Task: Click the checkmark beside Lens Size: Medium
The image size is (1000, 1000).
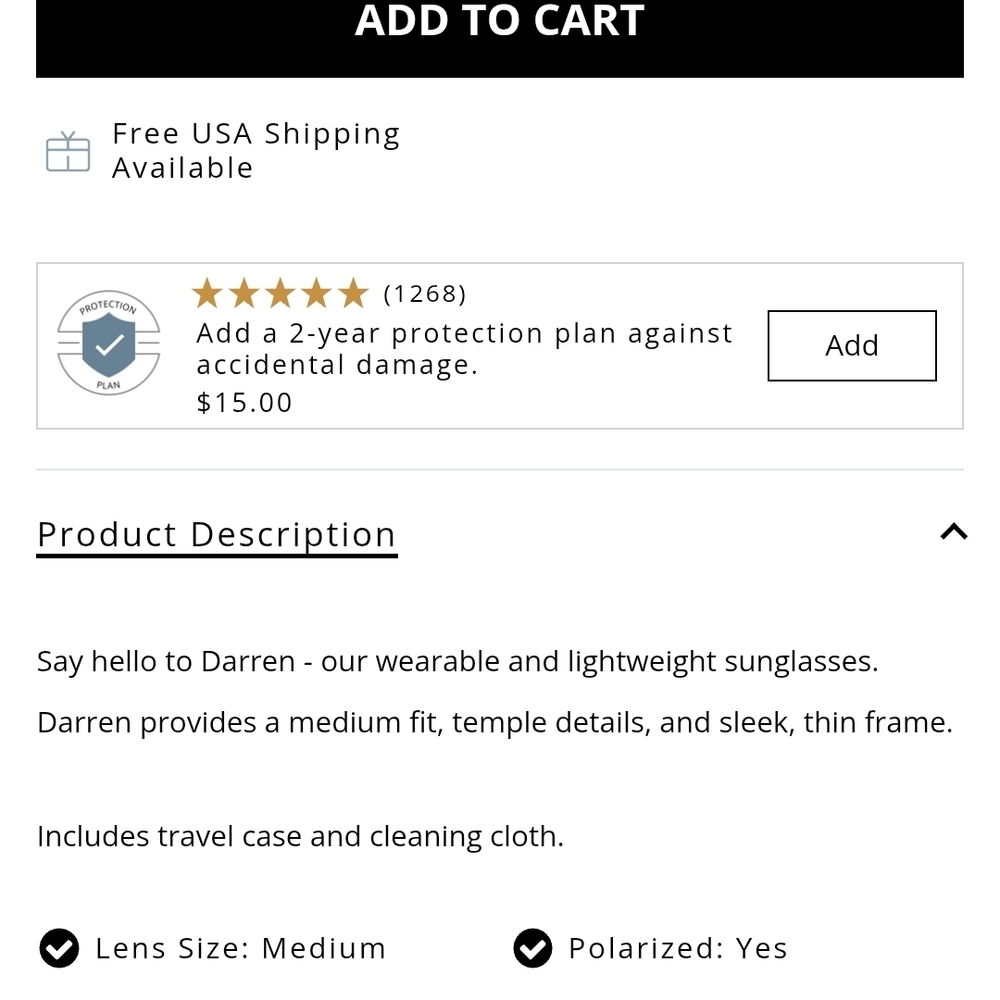Action: tap(60, 948)
